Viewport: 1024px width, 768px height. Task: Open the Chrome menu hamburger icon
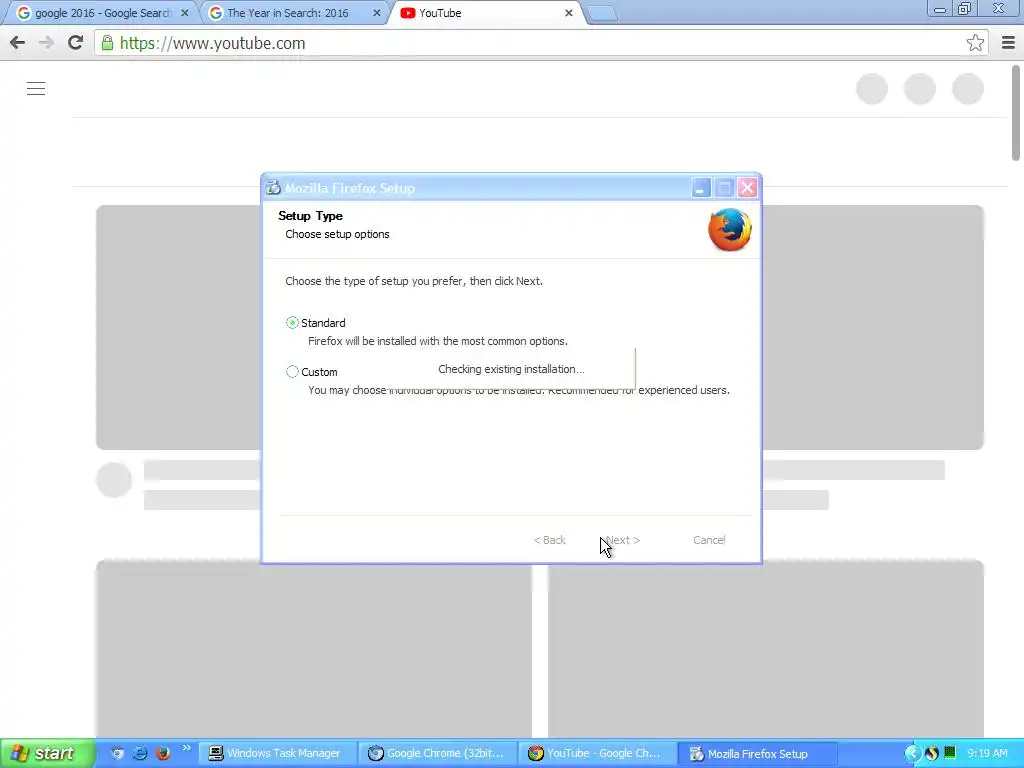(1008, 43)
